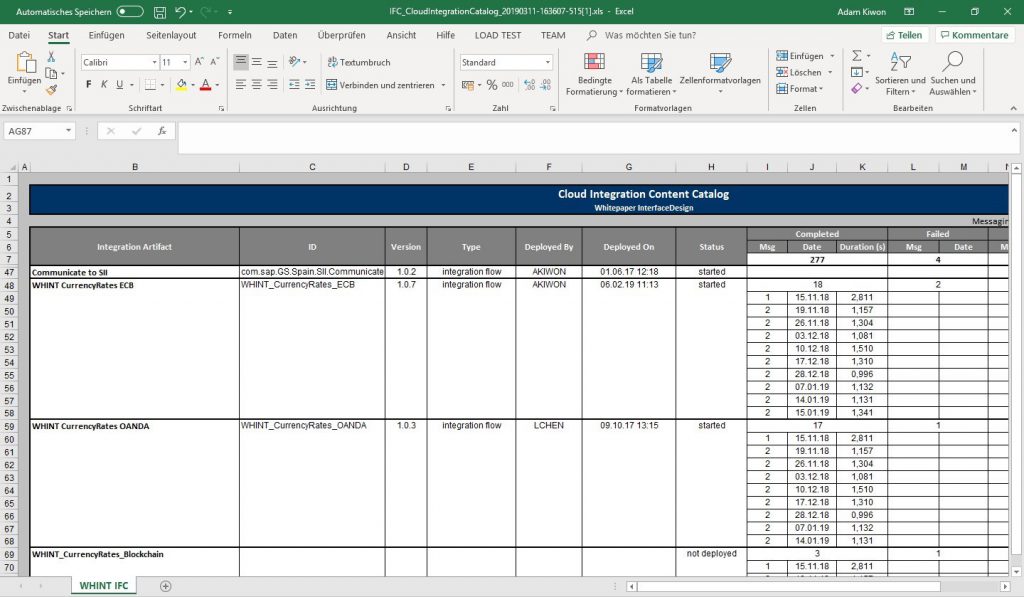Copy the selection with the copy icon
The width and height of the screenshot is (1024, 597).
pyautogui.click(x=51, y=73)
